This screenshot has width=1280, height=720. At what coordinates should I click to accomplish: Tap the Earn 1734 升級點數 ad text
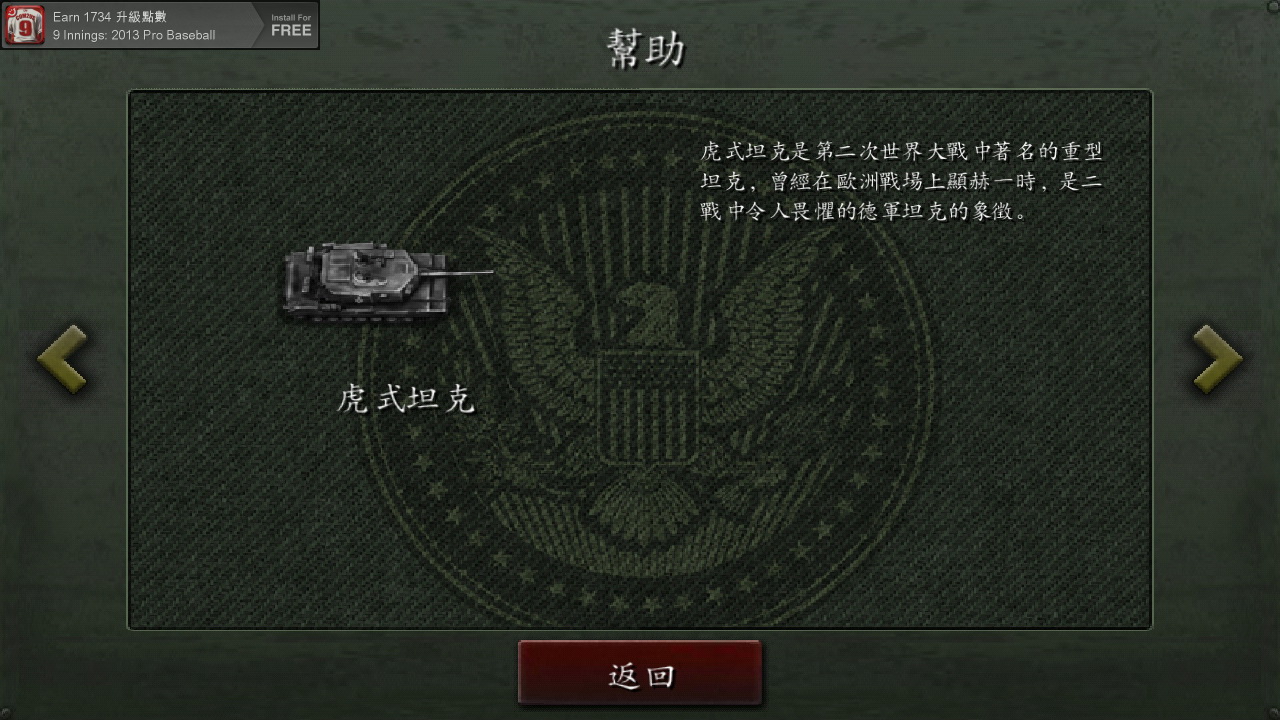click(110, 17)
